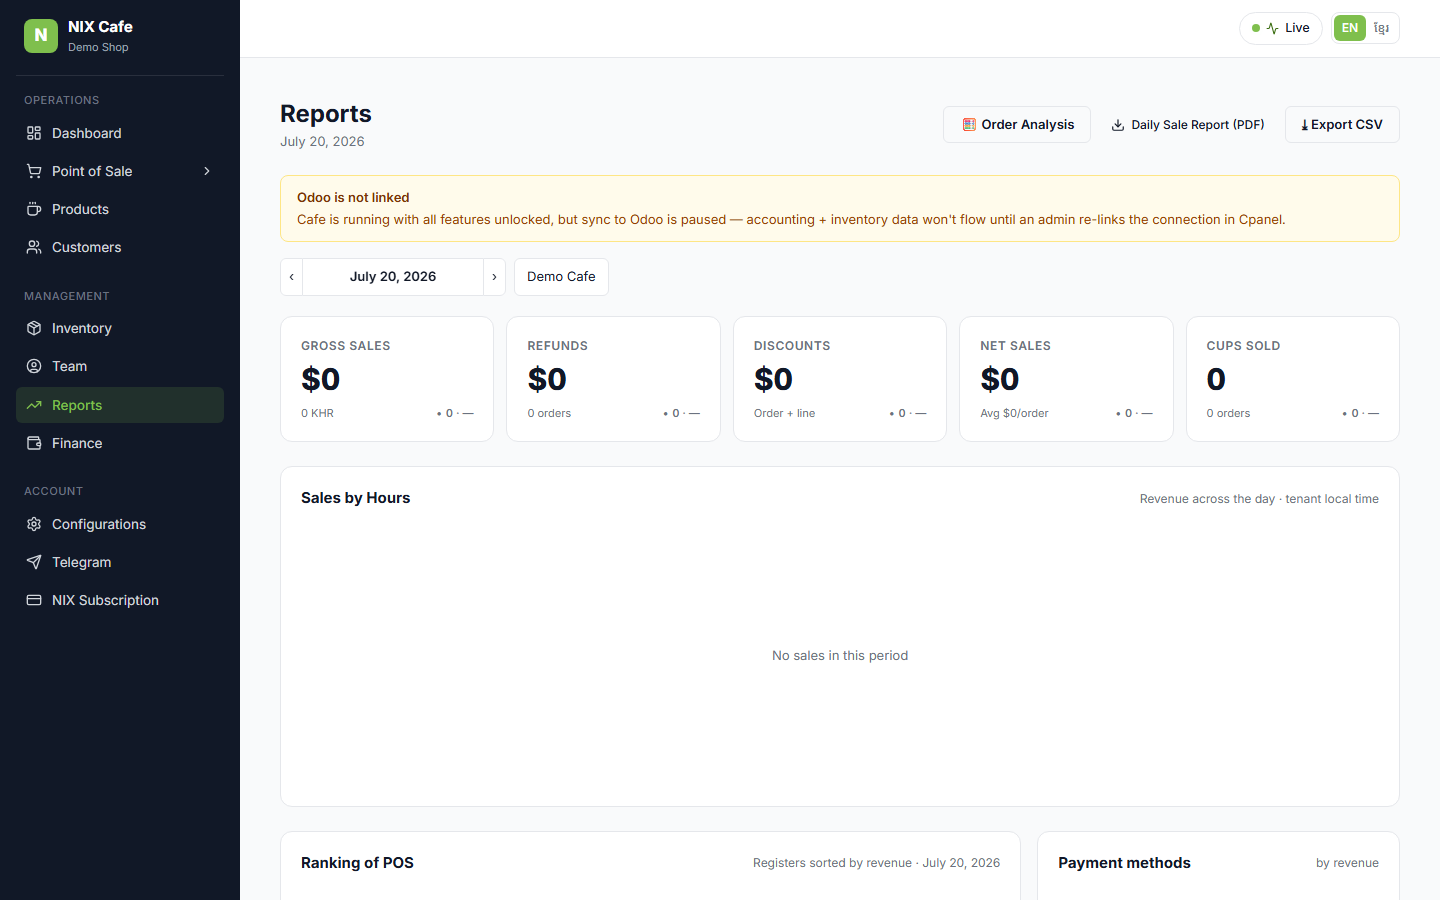Image resolution: width=1440 pixels, height=900 pixels.
Task: Click the download icon on Daily Sale Report
Action: point(1118,125)
